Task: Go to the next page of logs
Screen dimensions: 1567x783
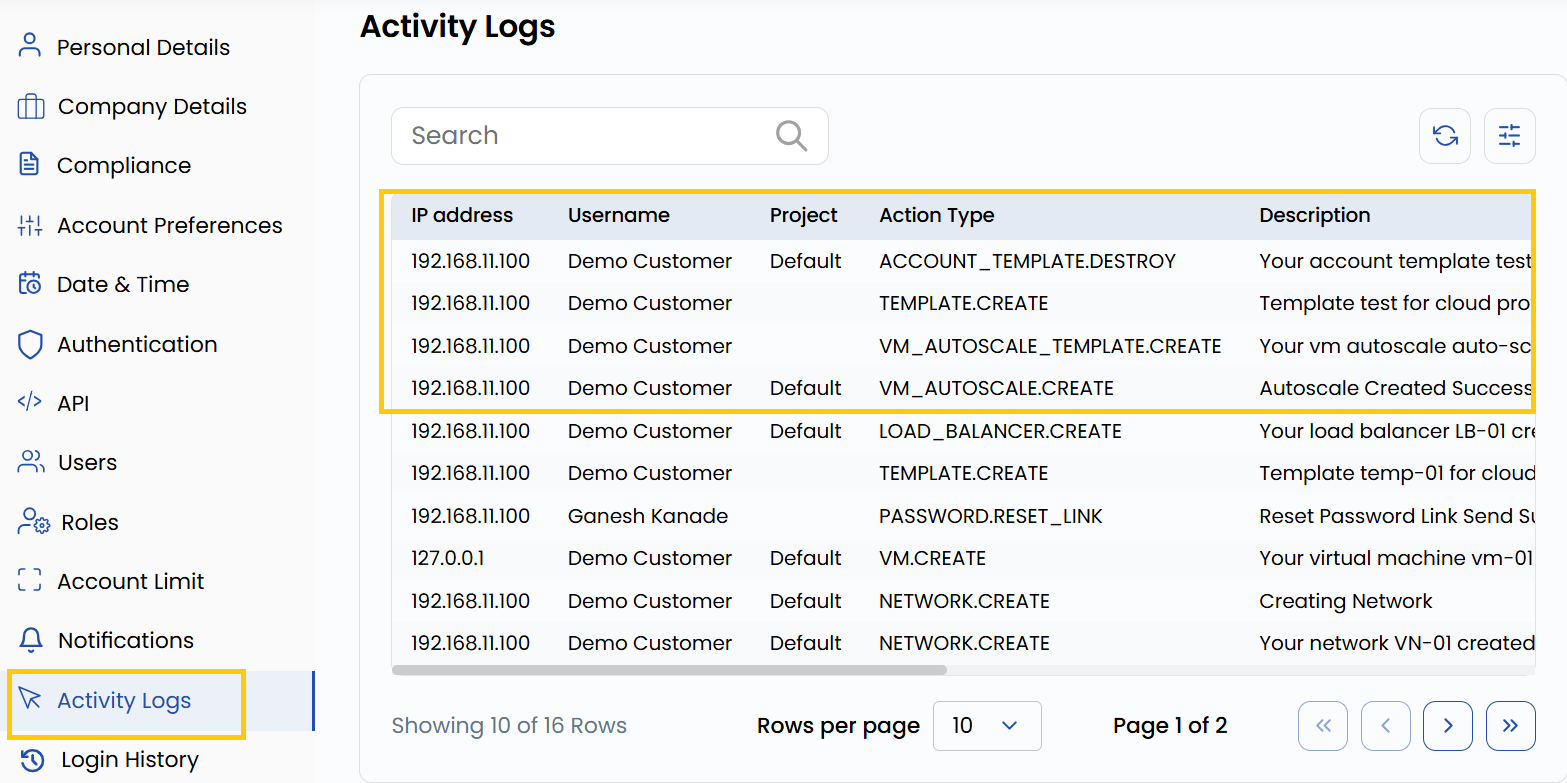Action: pos(1447,726)
